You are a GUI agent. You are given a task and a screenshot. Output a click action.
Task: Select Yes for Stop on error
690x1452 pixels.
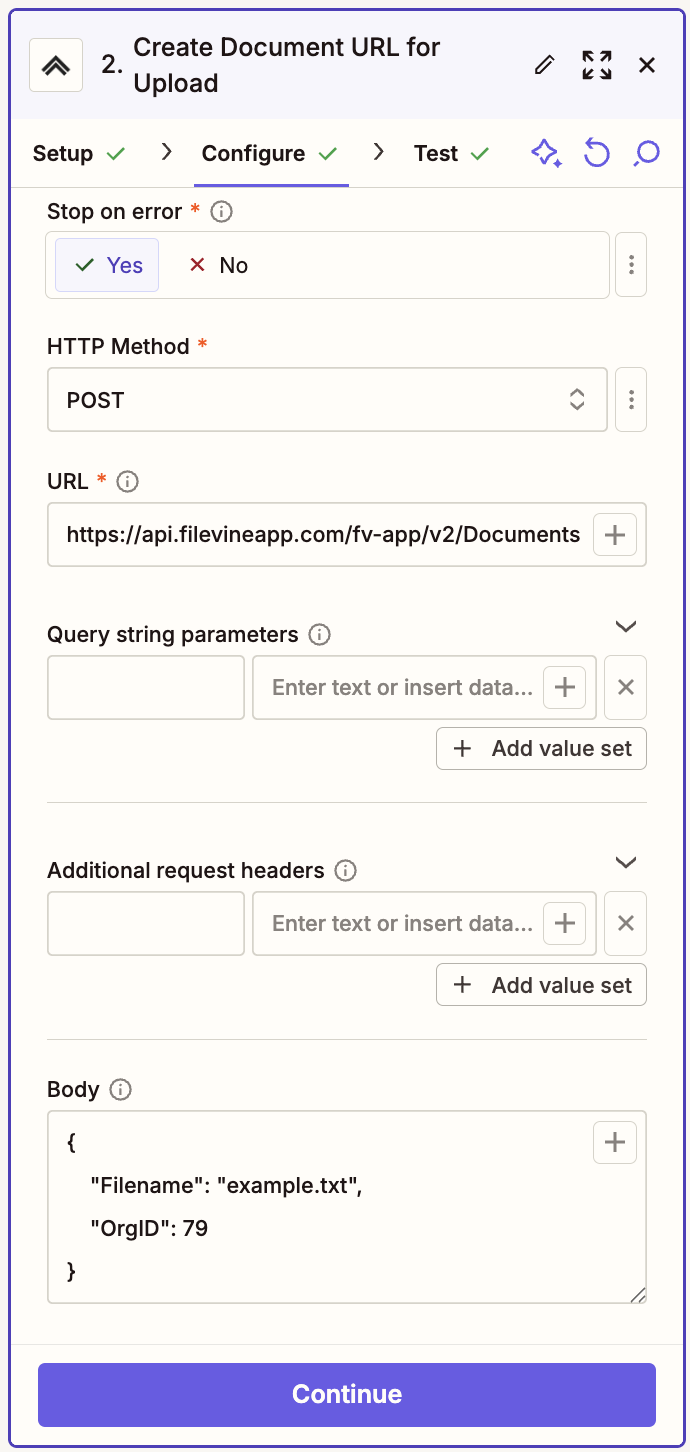(107, 264)
